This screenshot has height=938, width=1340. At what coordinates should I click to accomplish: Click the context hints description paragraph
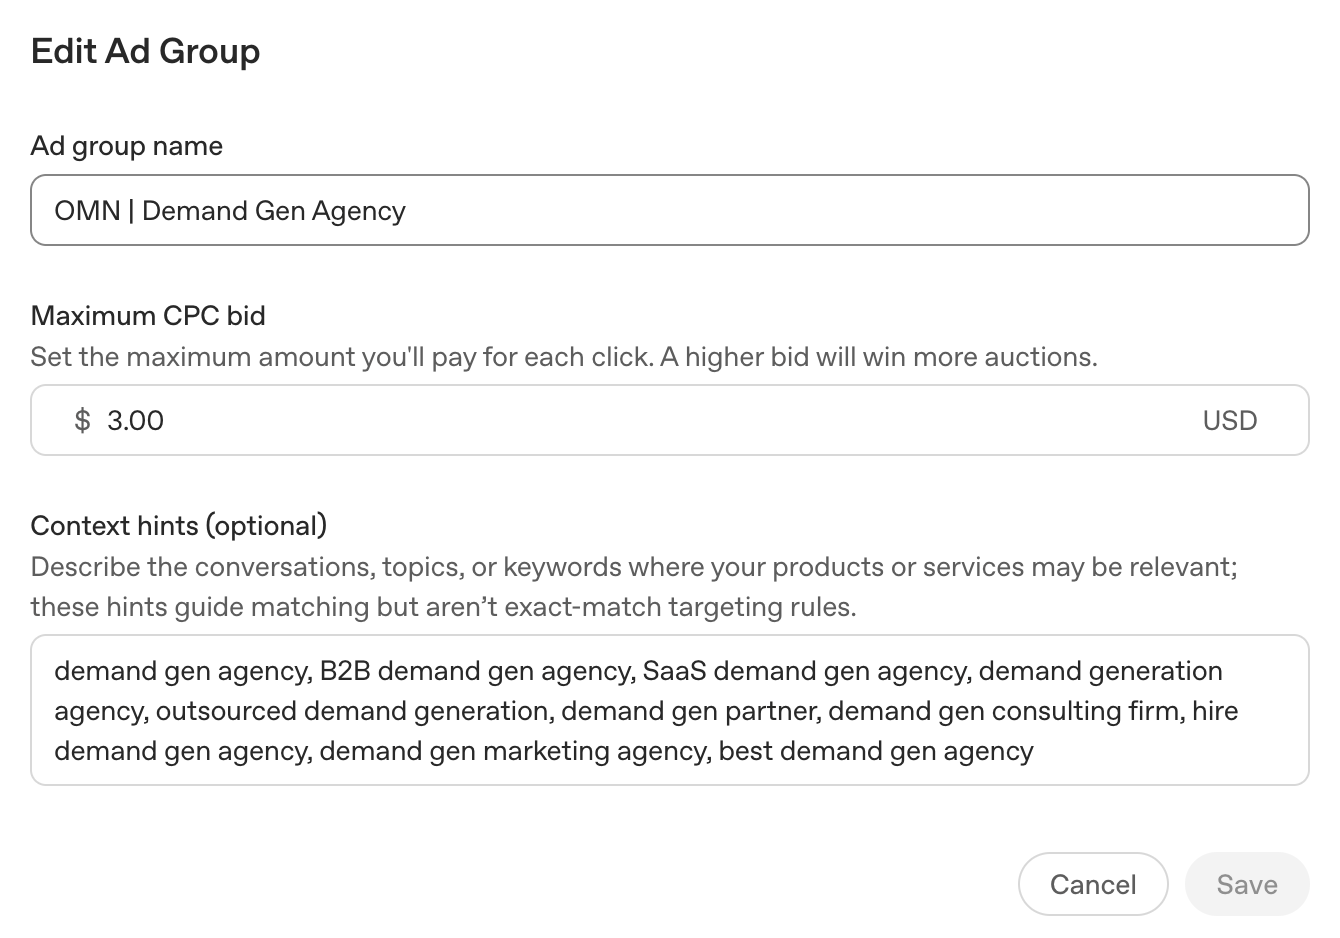pos(635,587)
